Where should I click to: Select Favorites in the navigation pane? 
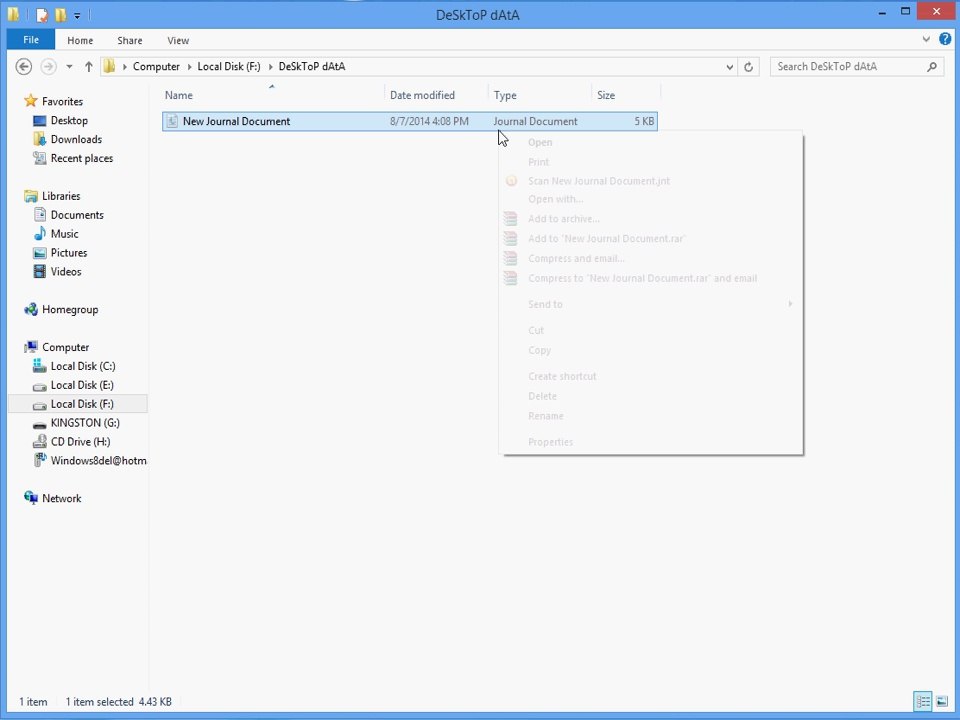(x=62, y=102)
